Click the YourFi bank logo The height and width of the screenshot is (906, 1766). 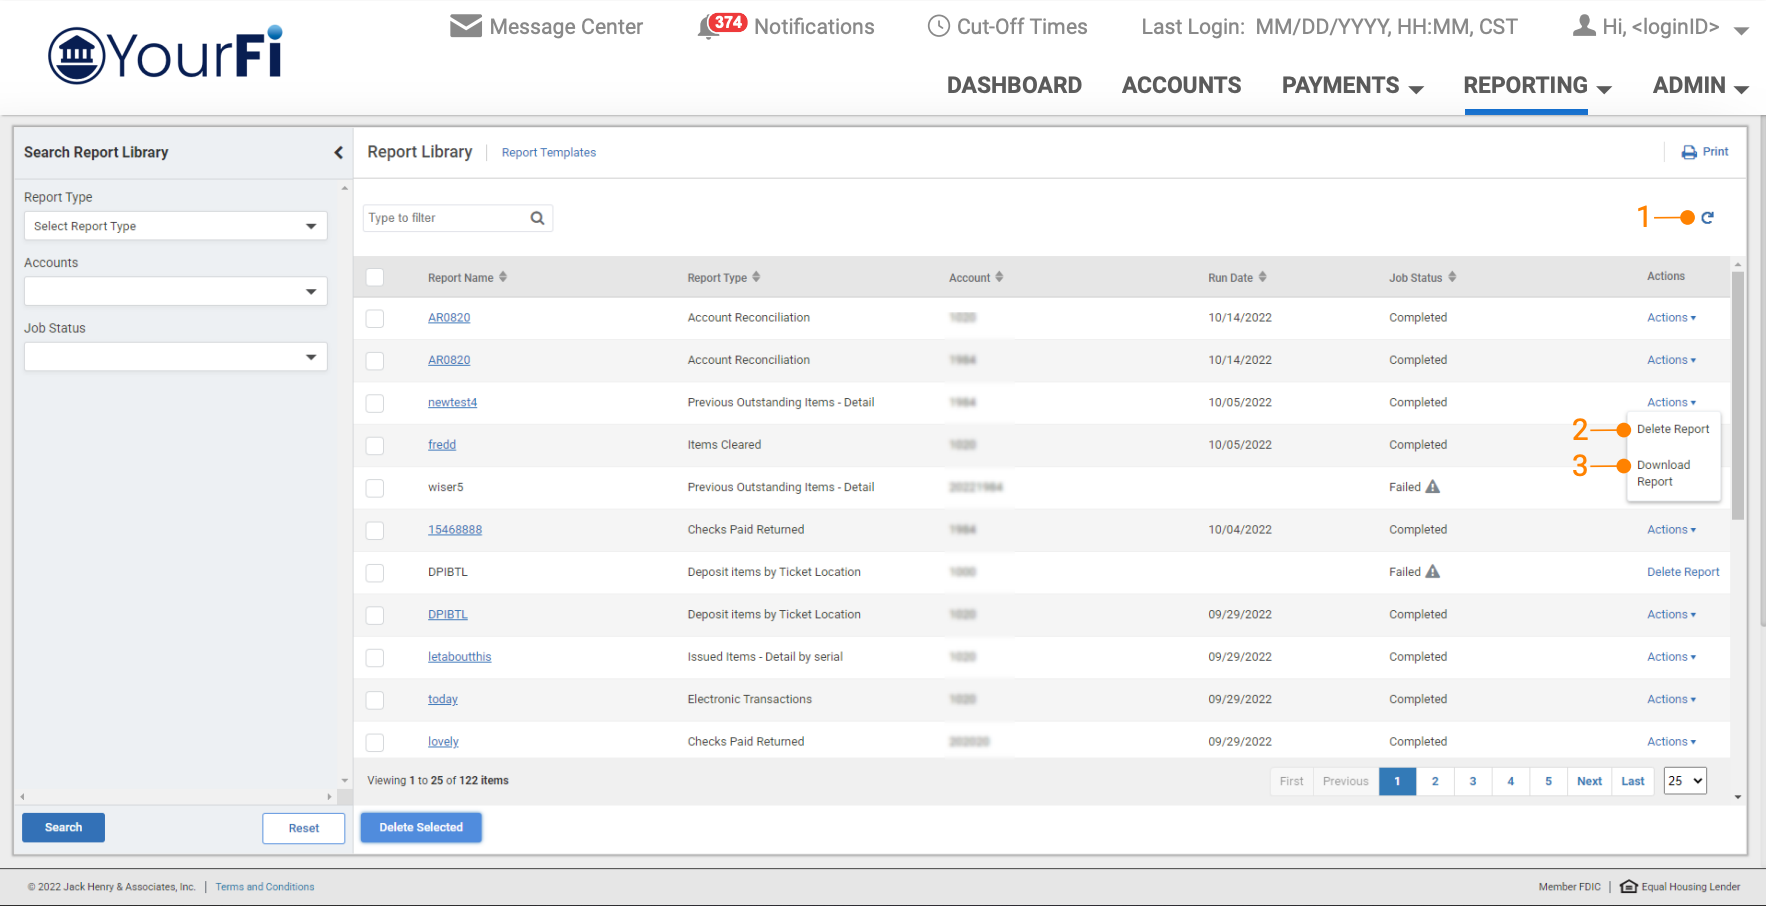pos(166,55)
